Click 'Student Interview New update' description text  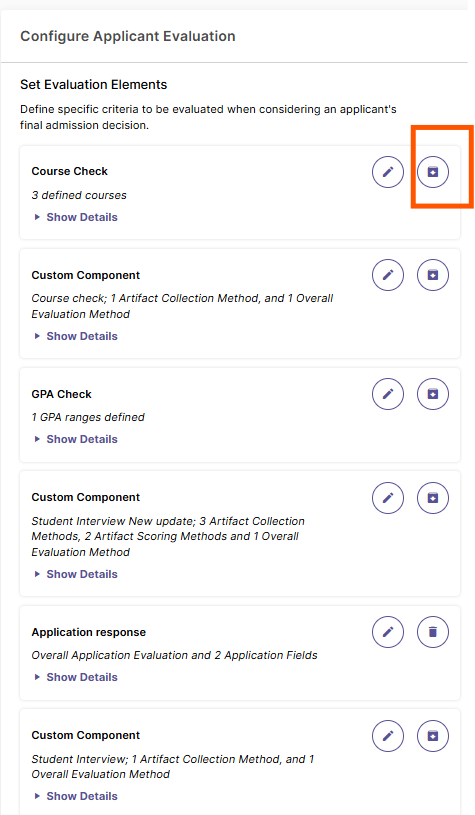click(x=168, y=536)
